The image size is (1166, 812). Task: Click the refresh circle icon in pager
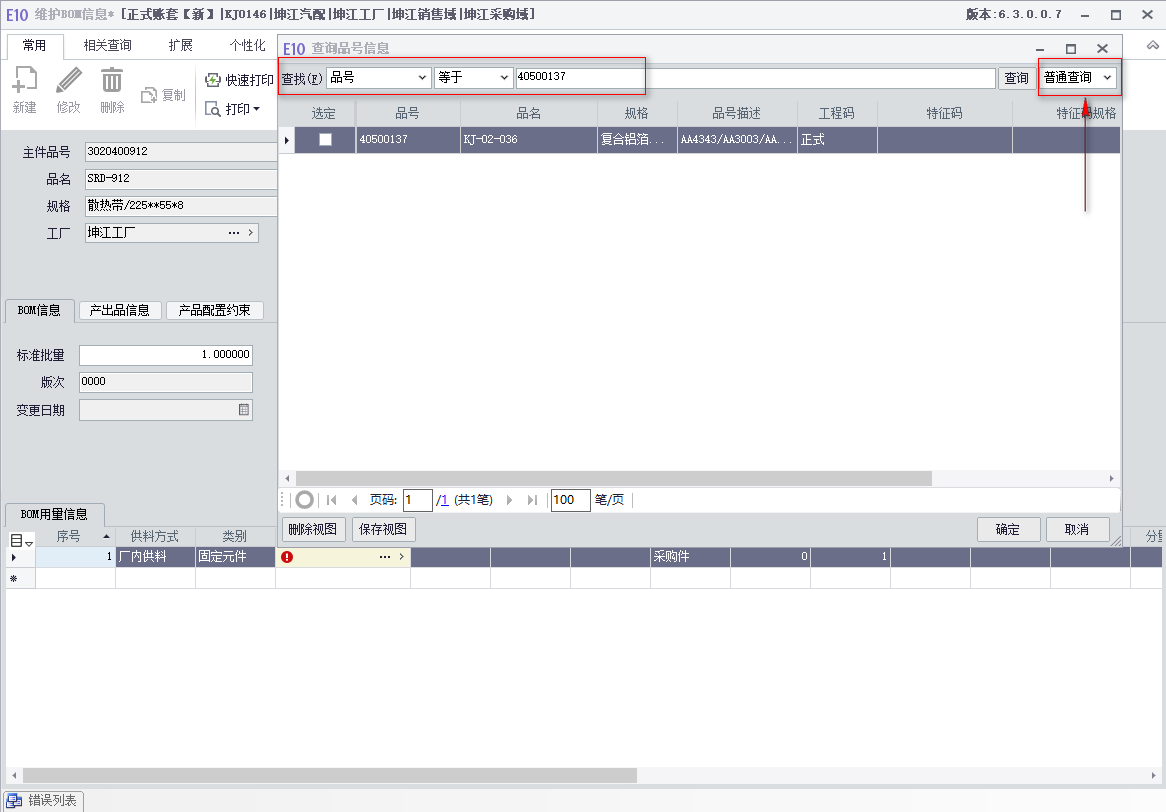coord(304,500)
